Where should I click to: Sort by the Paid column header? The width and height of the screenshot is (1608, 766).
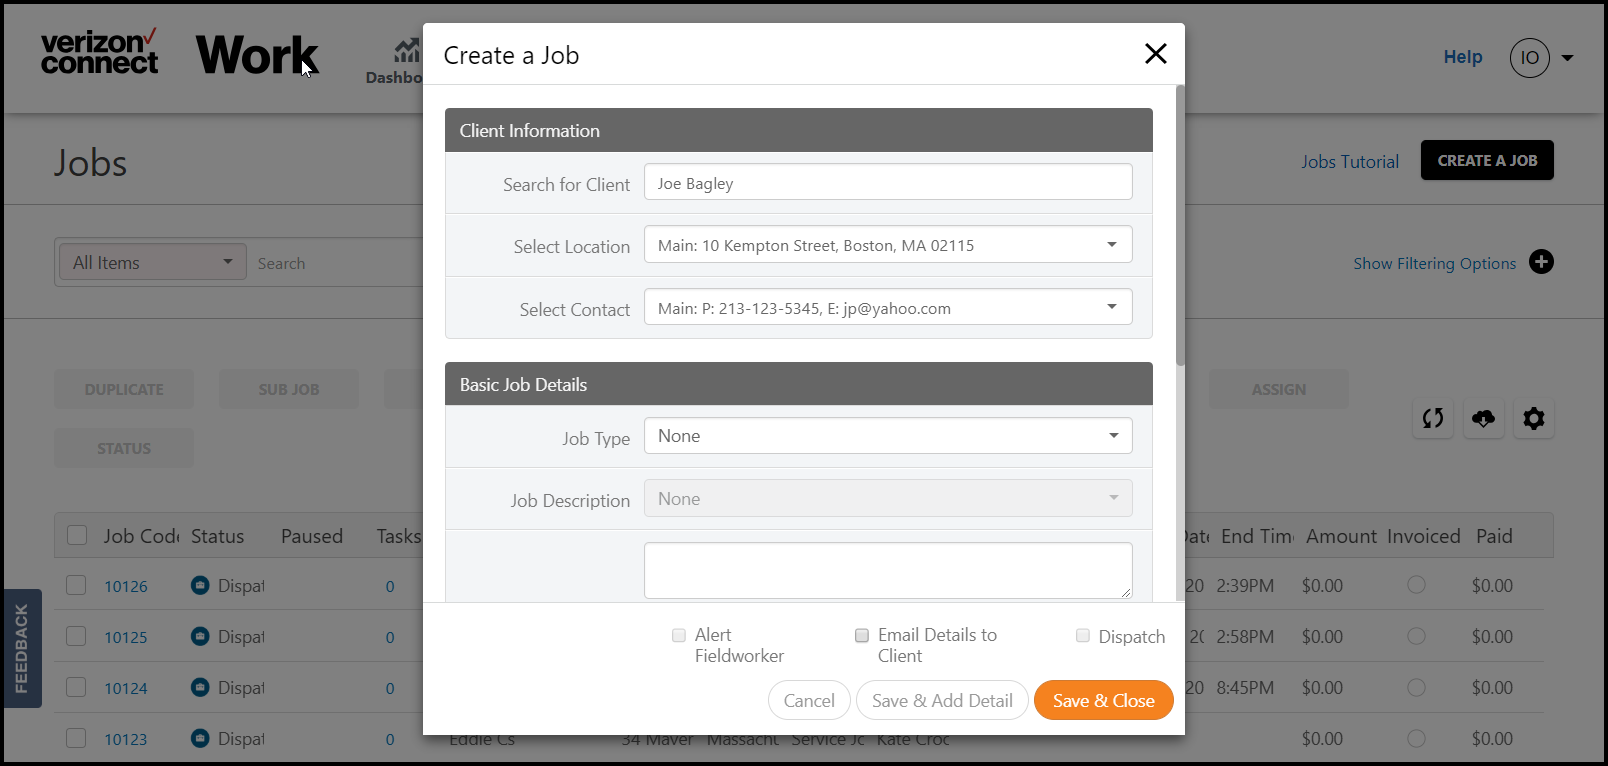tap(1494, 536)
